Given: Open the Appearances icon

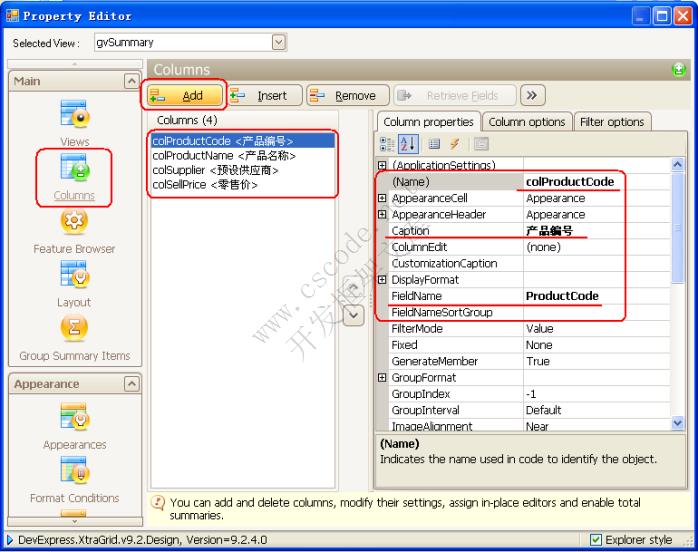Looking at the screenshot, I should [75, 418].
